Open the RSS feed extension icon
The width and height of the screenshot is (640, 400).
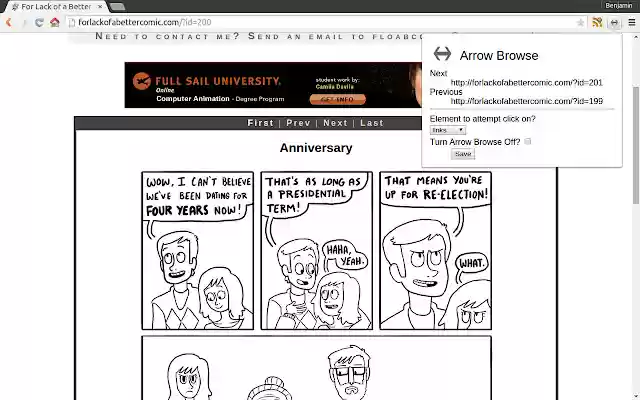point(597,22)
